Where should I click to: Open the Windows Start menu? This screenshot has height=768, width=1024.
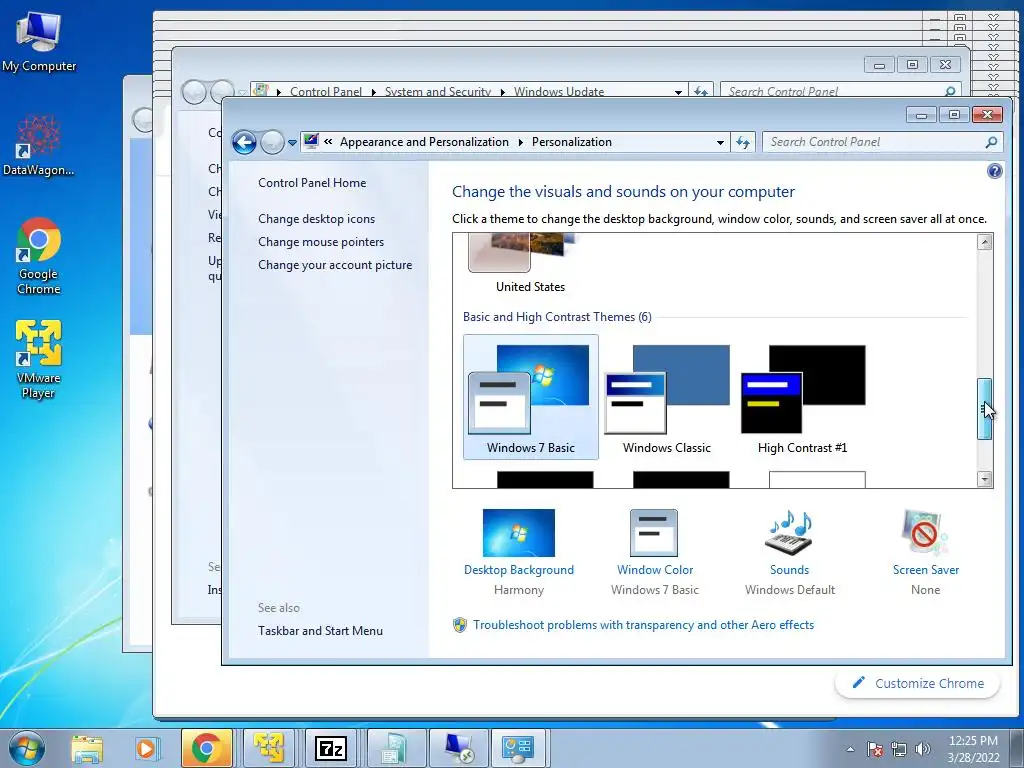tap(26, 748)
